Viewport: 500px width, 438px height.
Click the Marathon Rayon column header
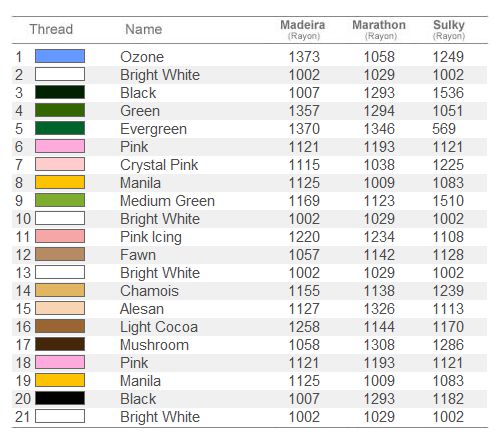coord(379,30)
